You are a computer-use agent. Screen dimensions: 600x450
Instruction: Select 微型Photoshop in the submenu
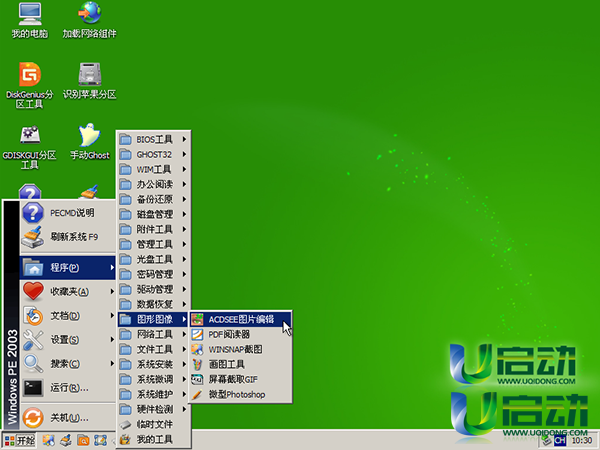tap(236, 396)
